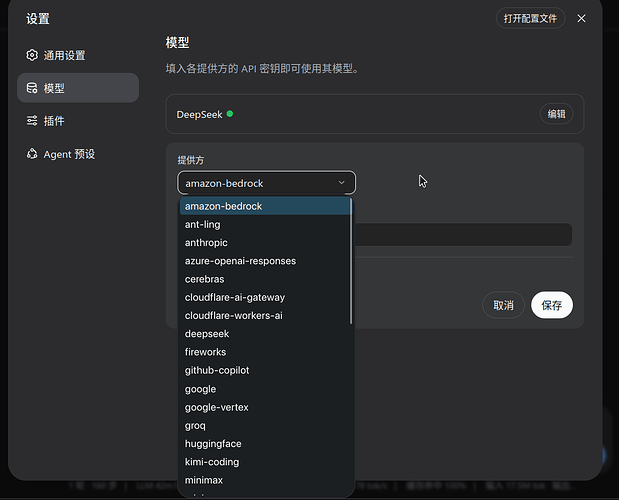Click the DeepSeek provider name
This screenshot has height=500, width=619.
[x=199, y=114]
